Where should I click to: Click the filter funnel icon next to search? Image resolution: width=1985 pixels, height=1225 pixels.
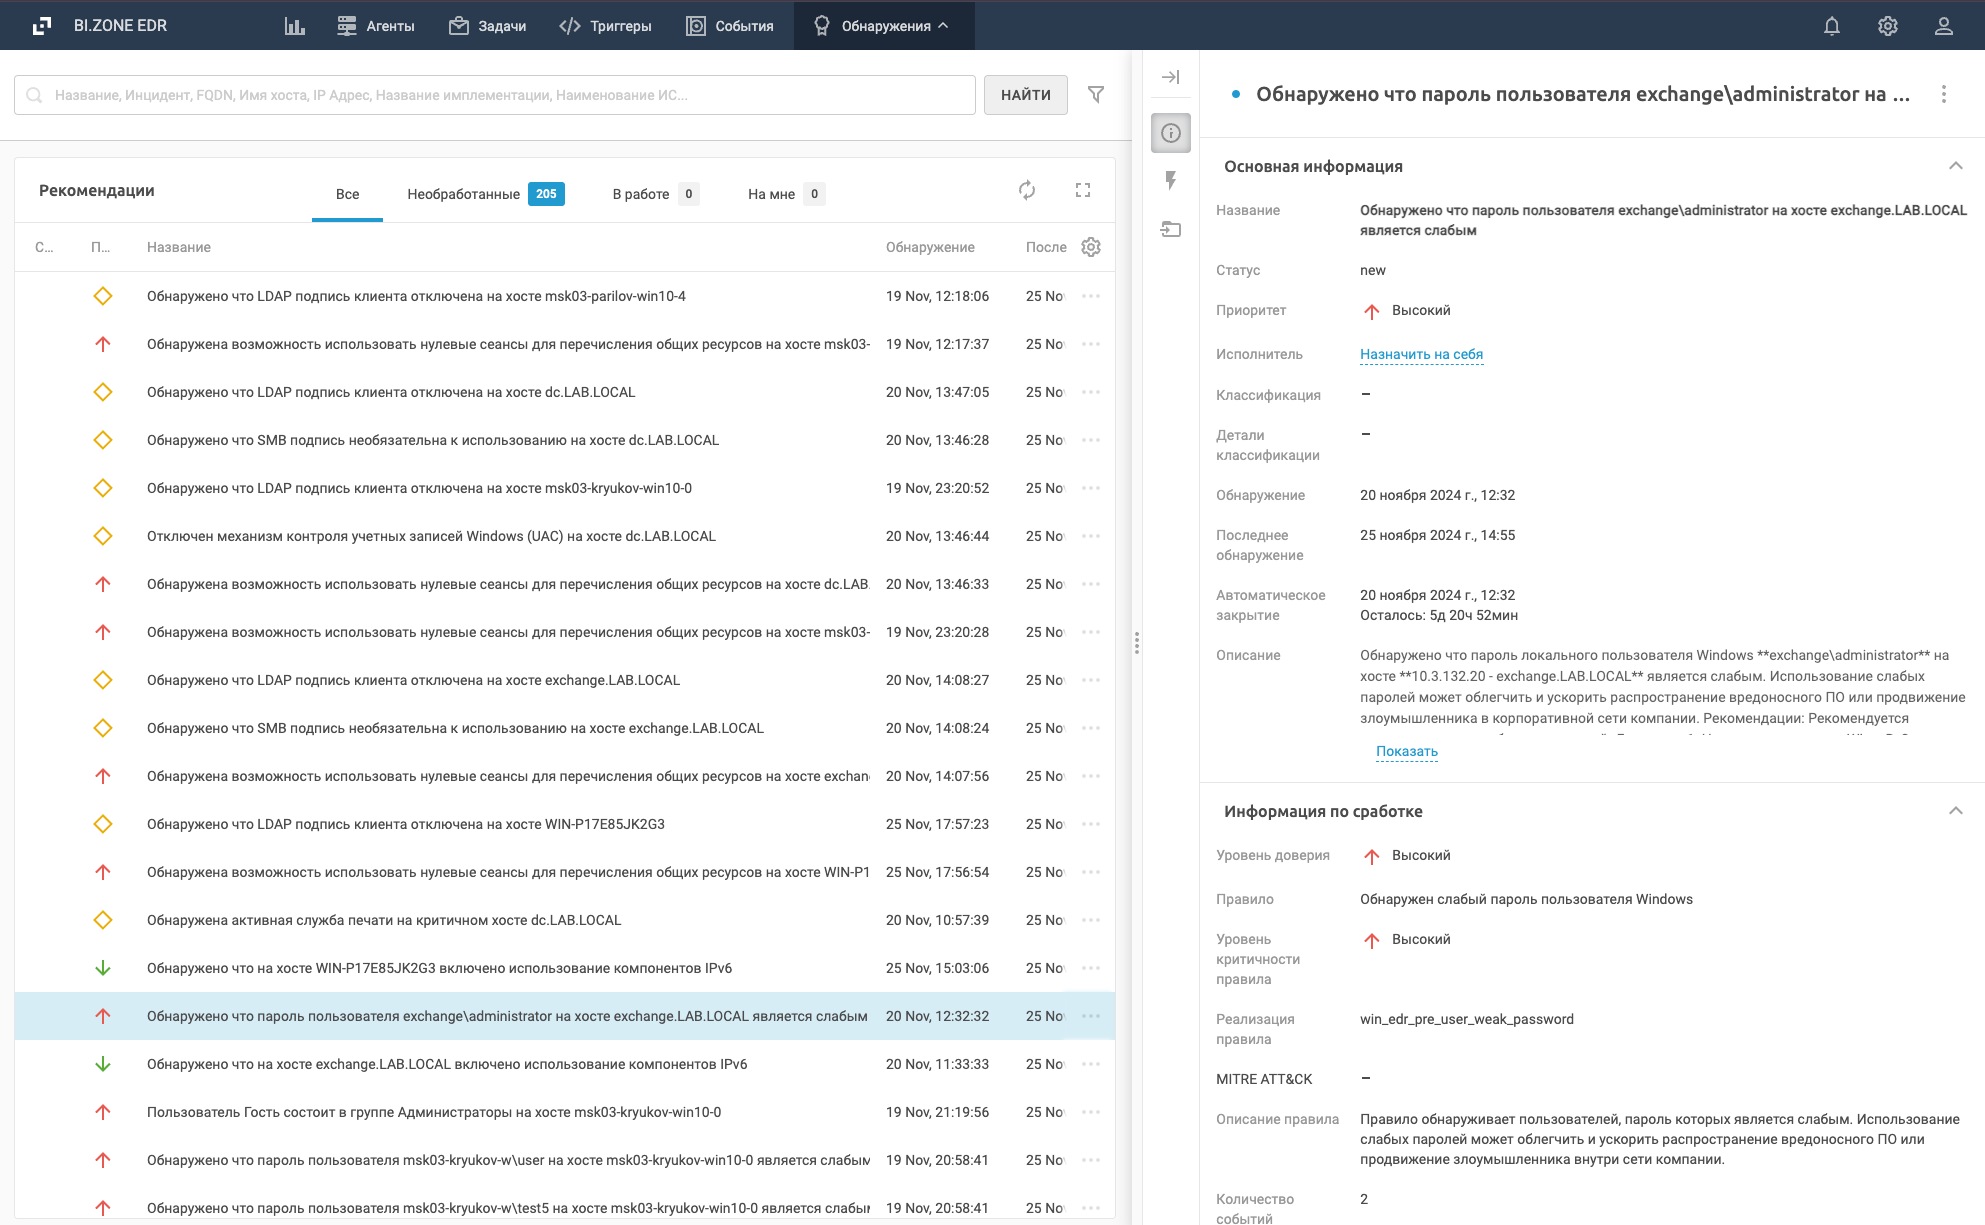(x=1096, y=95)
